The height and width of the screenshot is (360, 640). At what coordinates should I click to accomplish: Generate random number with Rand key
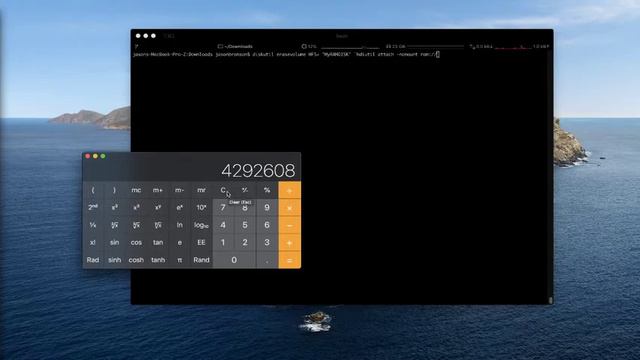click(201, 260)
